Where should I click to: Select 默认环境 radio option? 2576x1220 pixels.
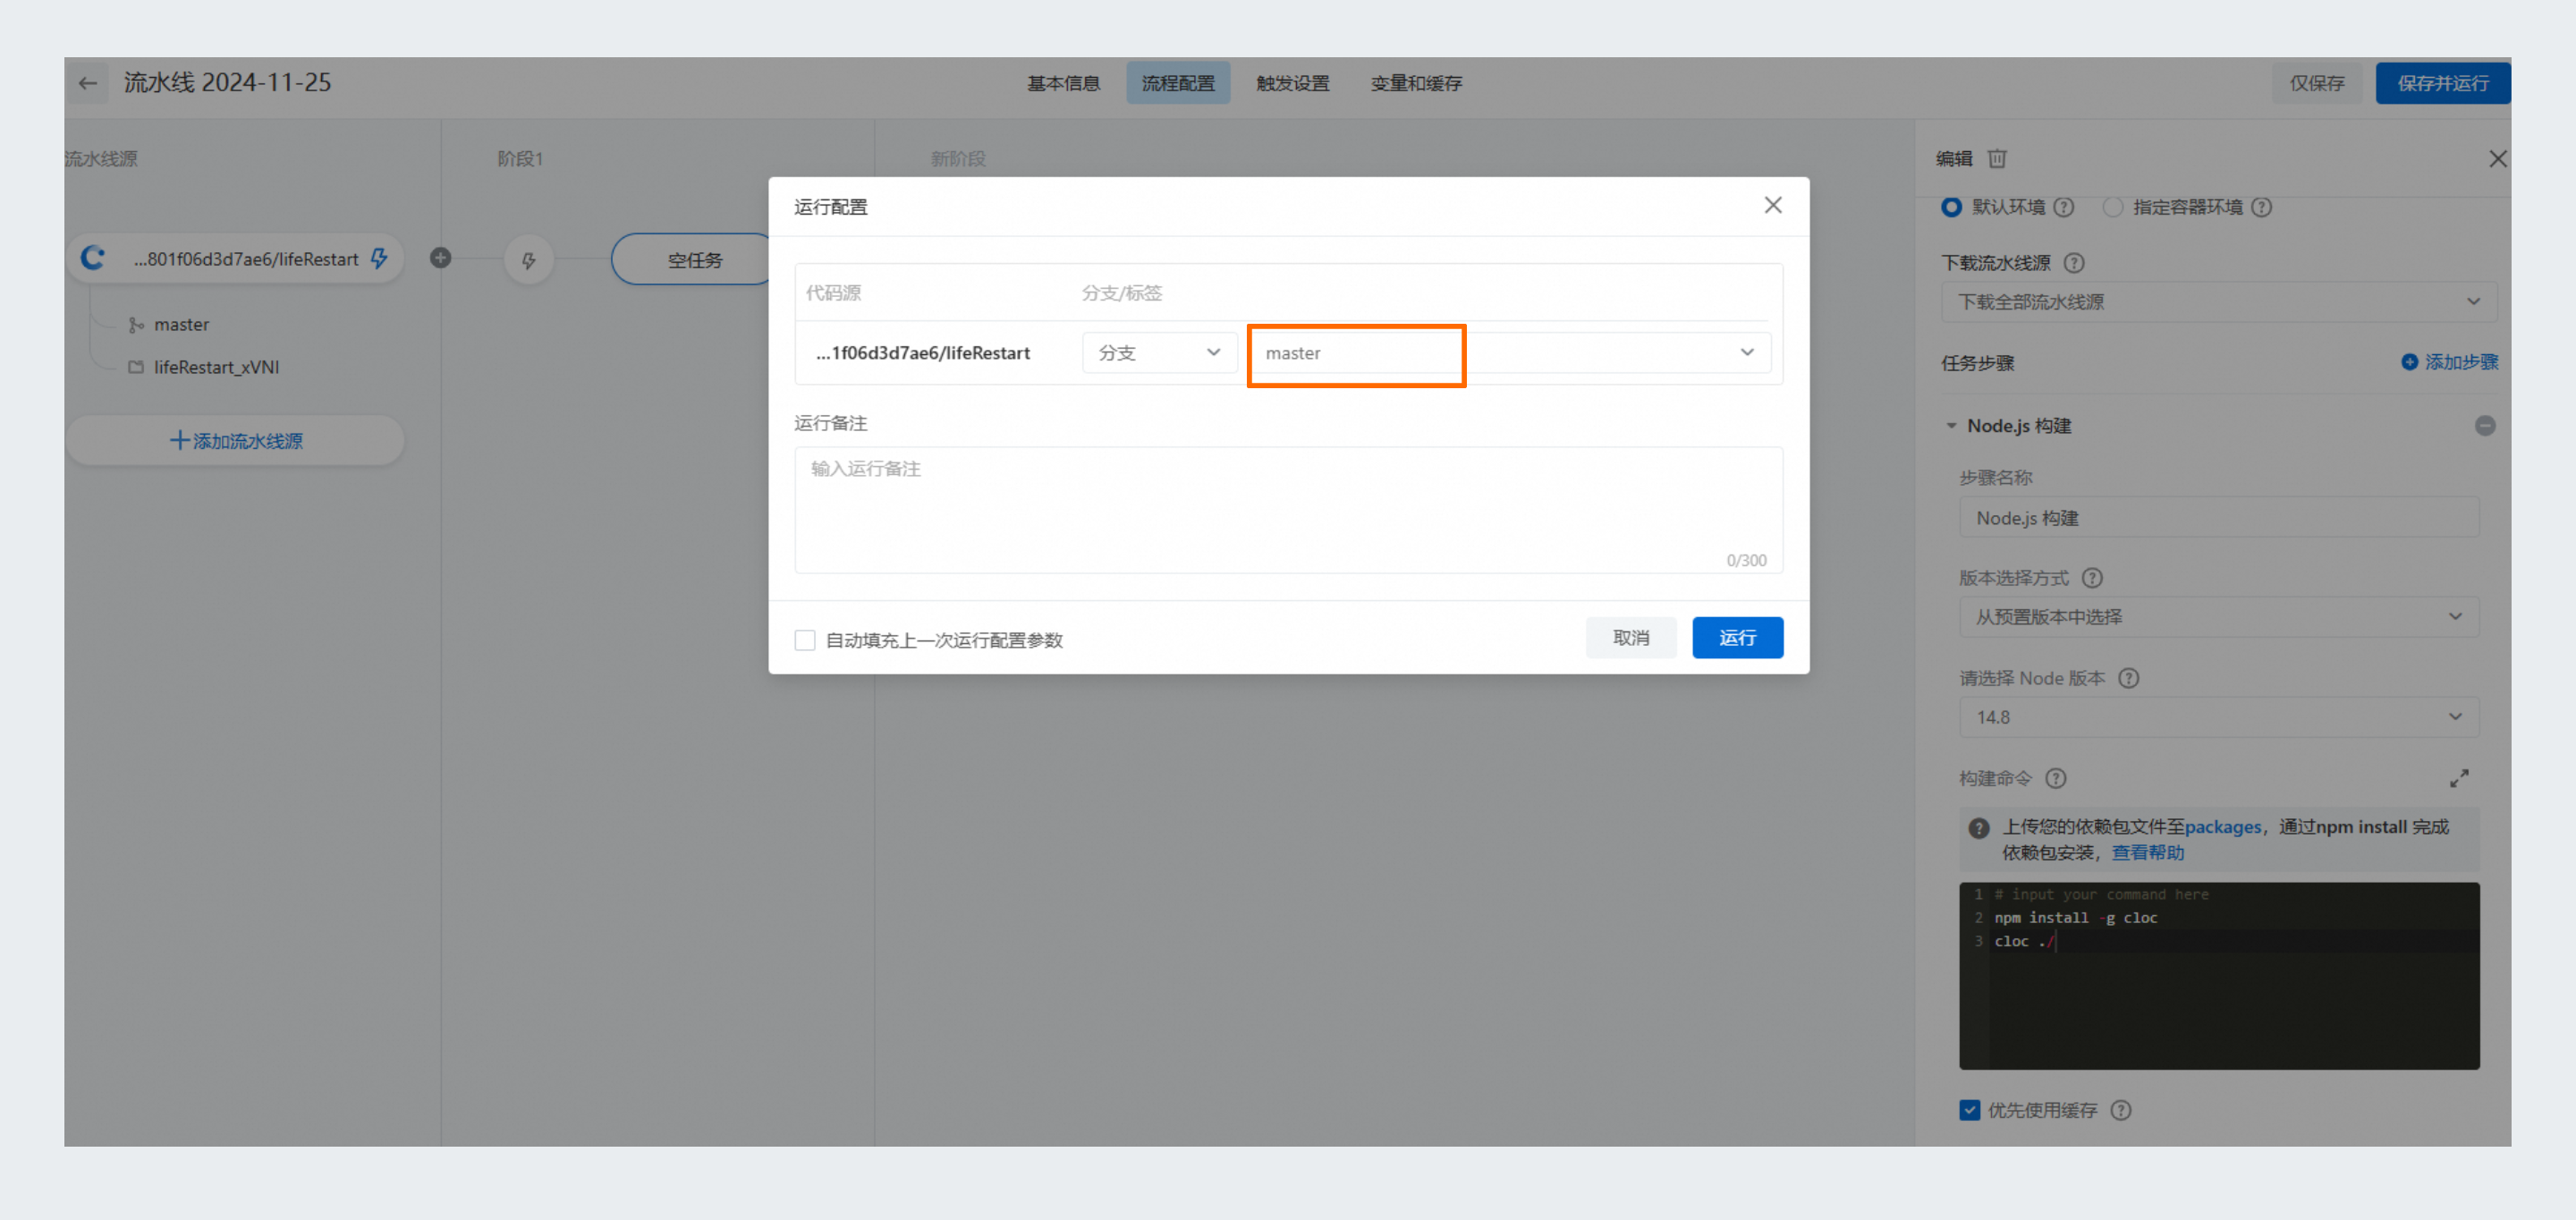tap(1951, 207)
